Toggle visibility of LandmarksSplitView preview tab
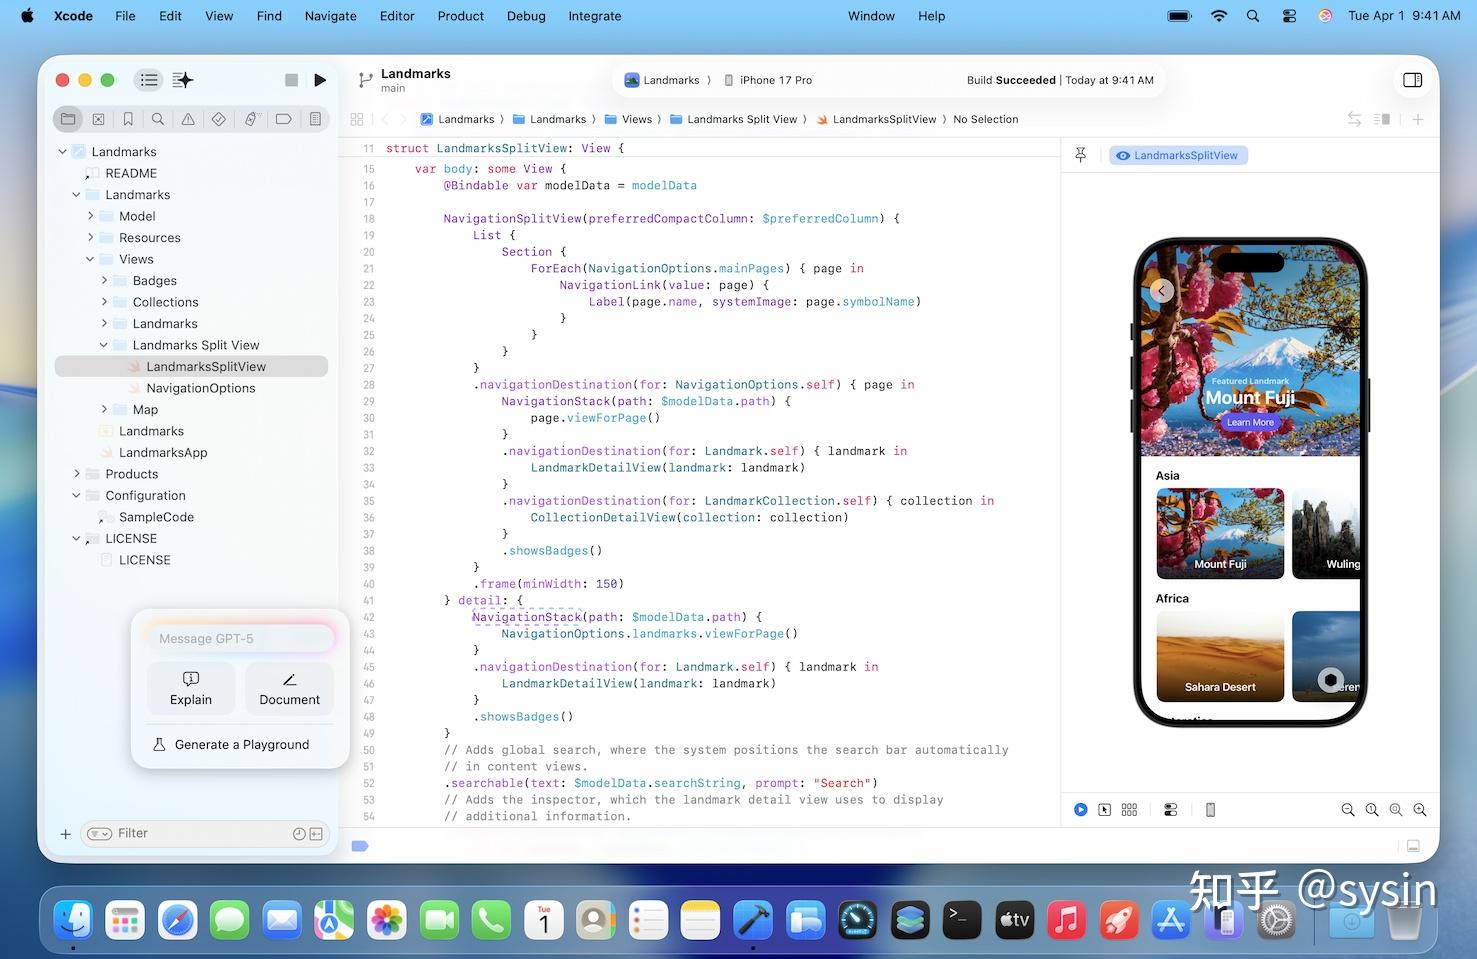1477x959 pixels. click(x=1122, y=155)
